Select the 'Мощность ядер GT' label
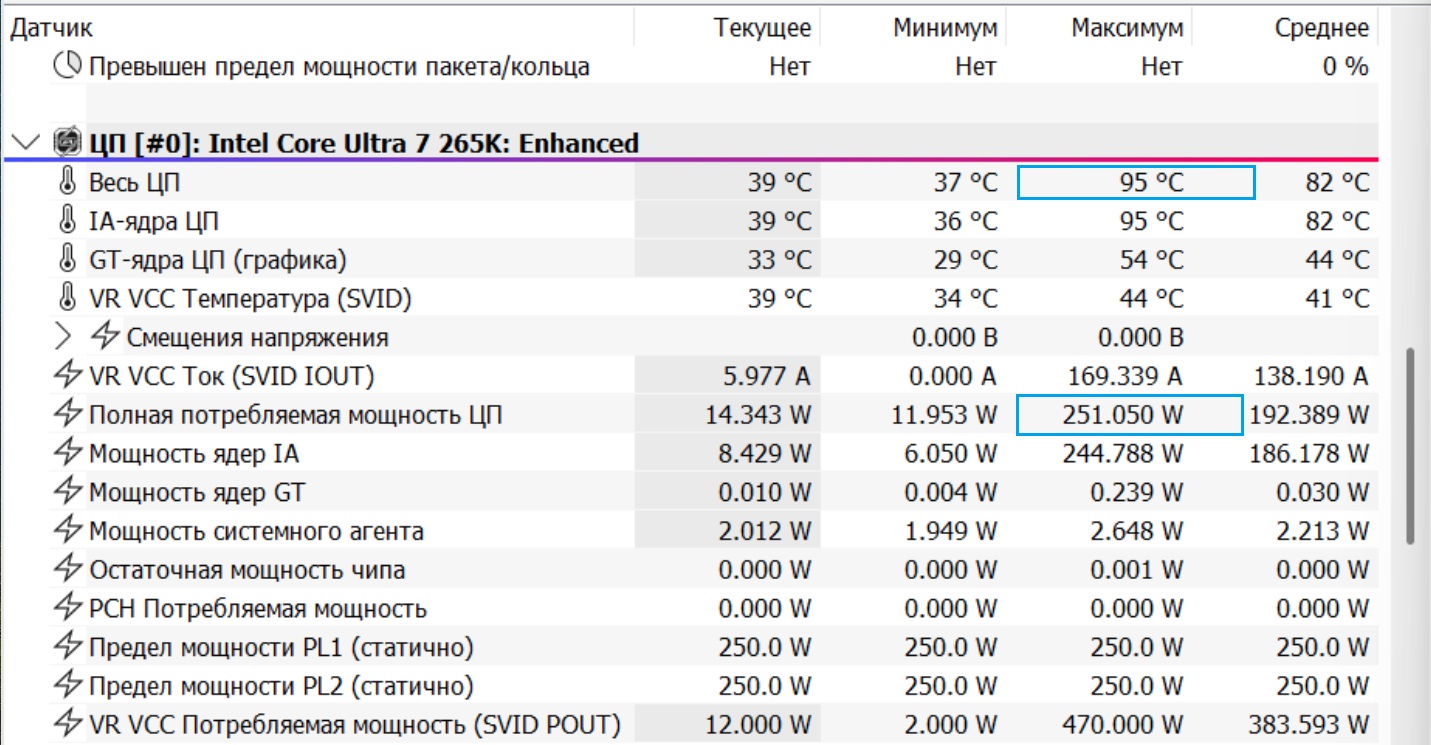1431x745 pixels. [197, 492]
